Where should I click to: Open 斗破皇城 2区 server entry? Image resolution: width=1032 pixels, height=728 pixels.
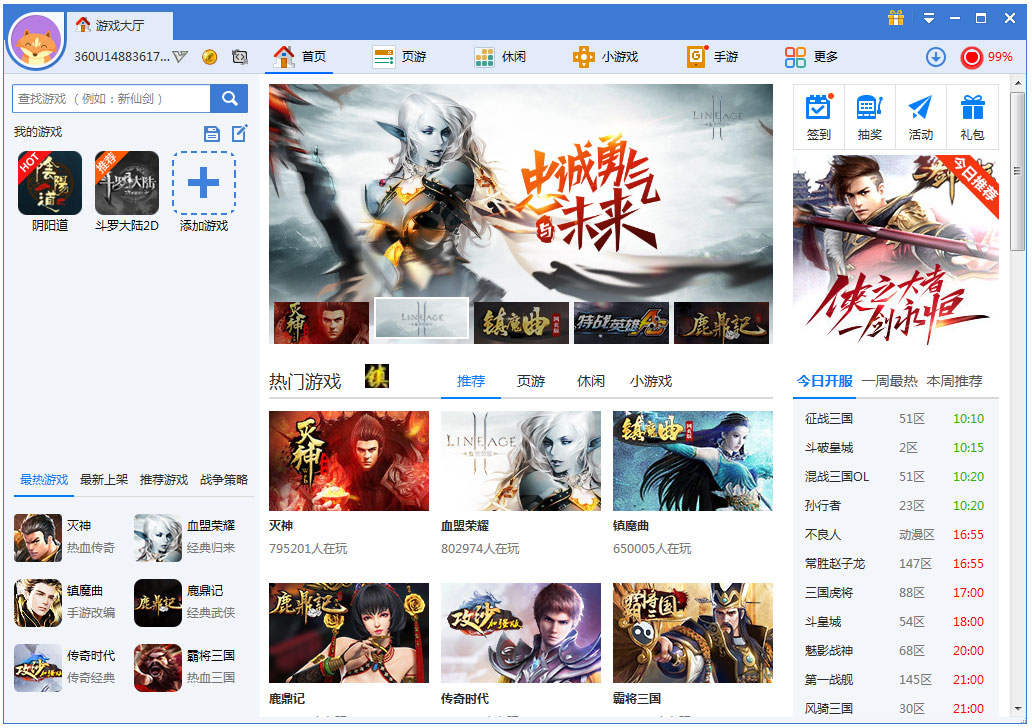pos(895,448)
